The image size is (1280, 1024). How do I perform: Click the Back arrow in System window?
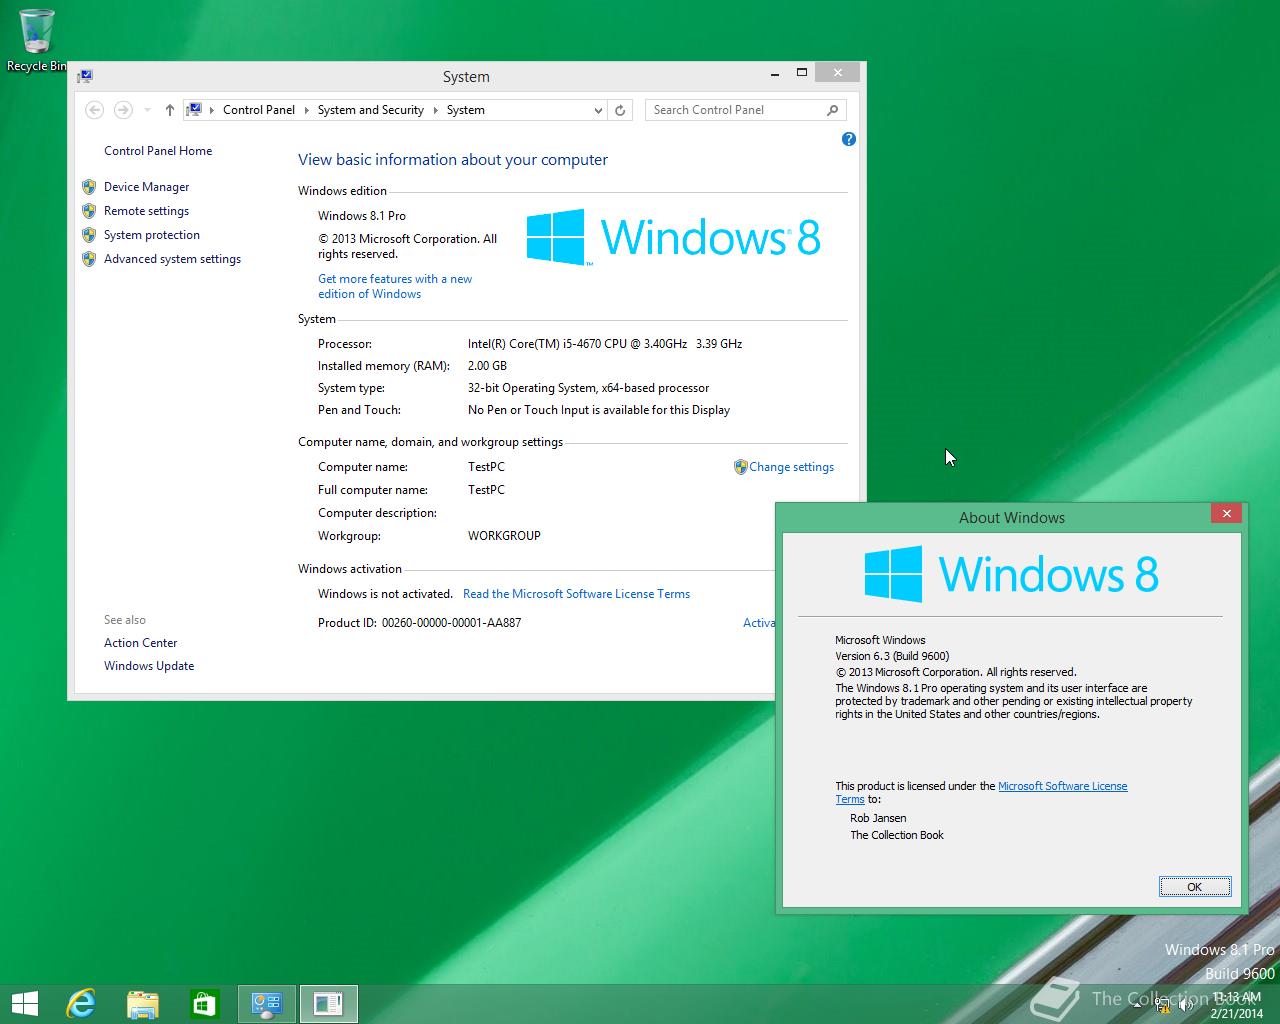[94, 110]
